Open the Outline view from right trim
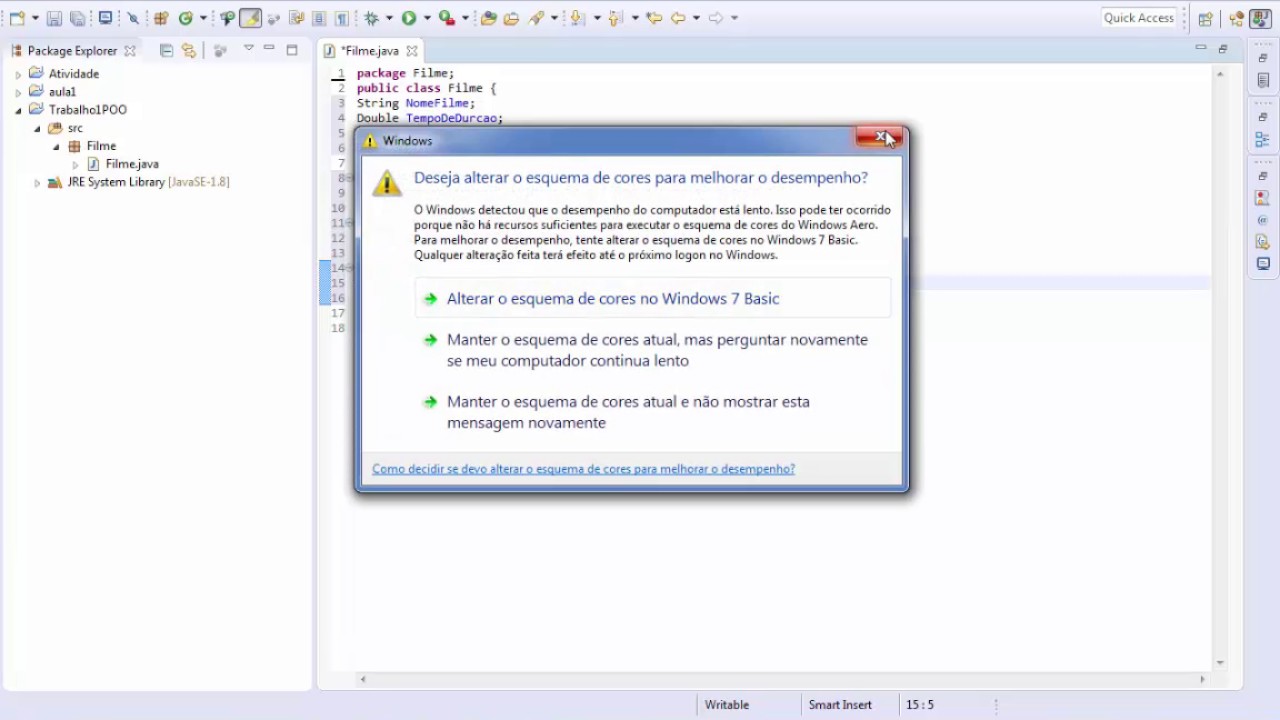 click(1263, 139)
